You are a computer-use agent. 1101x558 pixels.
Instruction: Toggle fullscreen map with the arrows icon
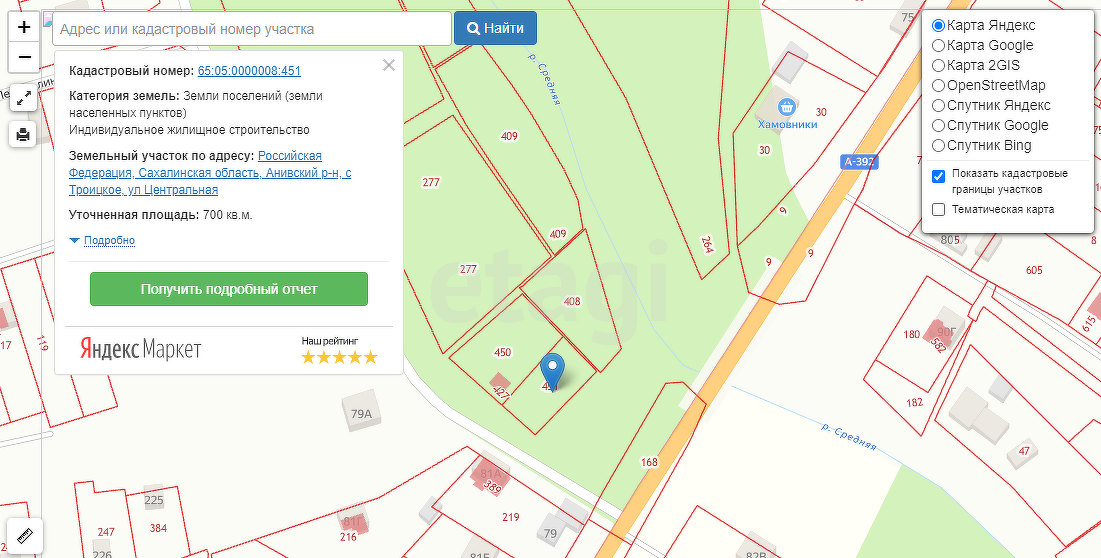24,98
